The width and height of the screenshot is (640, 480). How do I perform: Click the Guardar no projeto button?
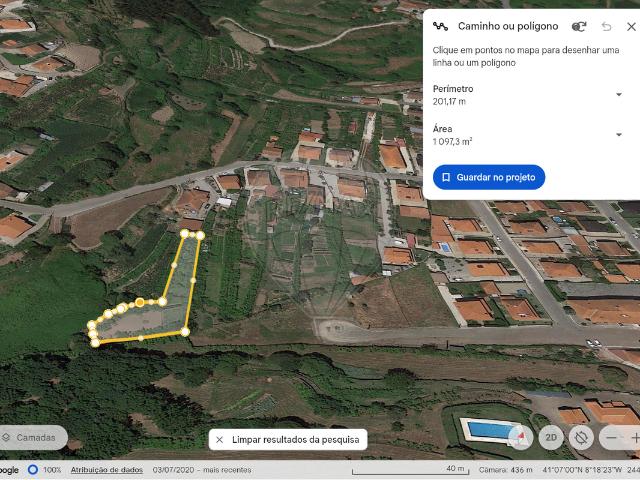(489, 177)
